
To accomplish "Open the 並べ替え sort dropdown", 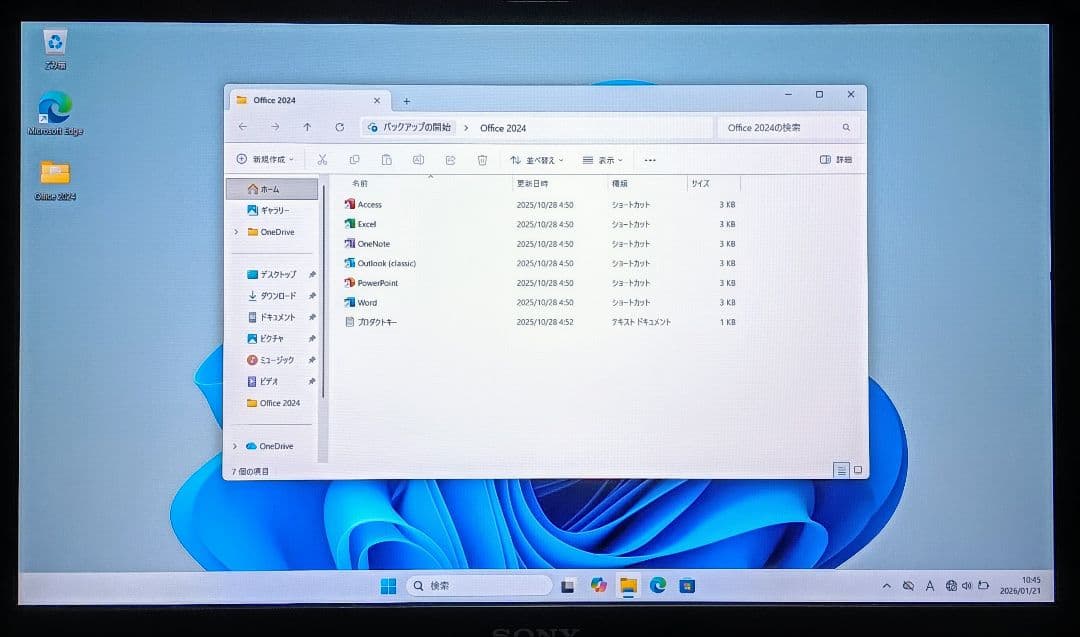I will pos(536,159).
